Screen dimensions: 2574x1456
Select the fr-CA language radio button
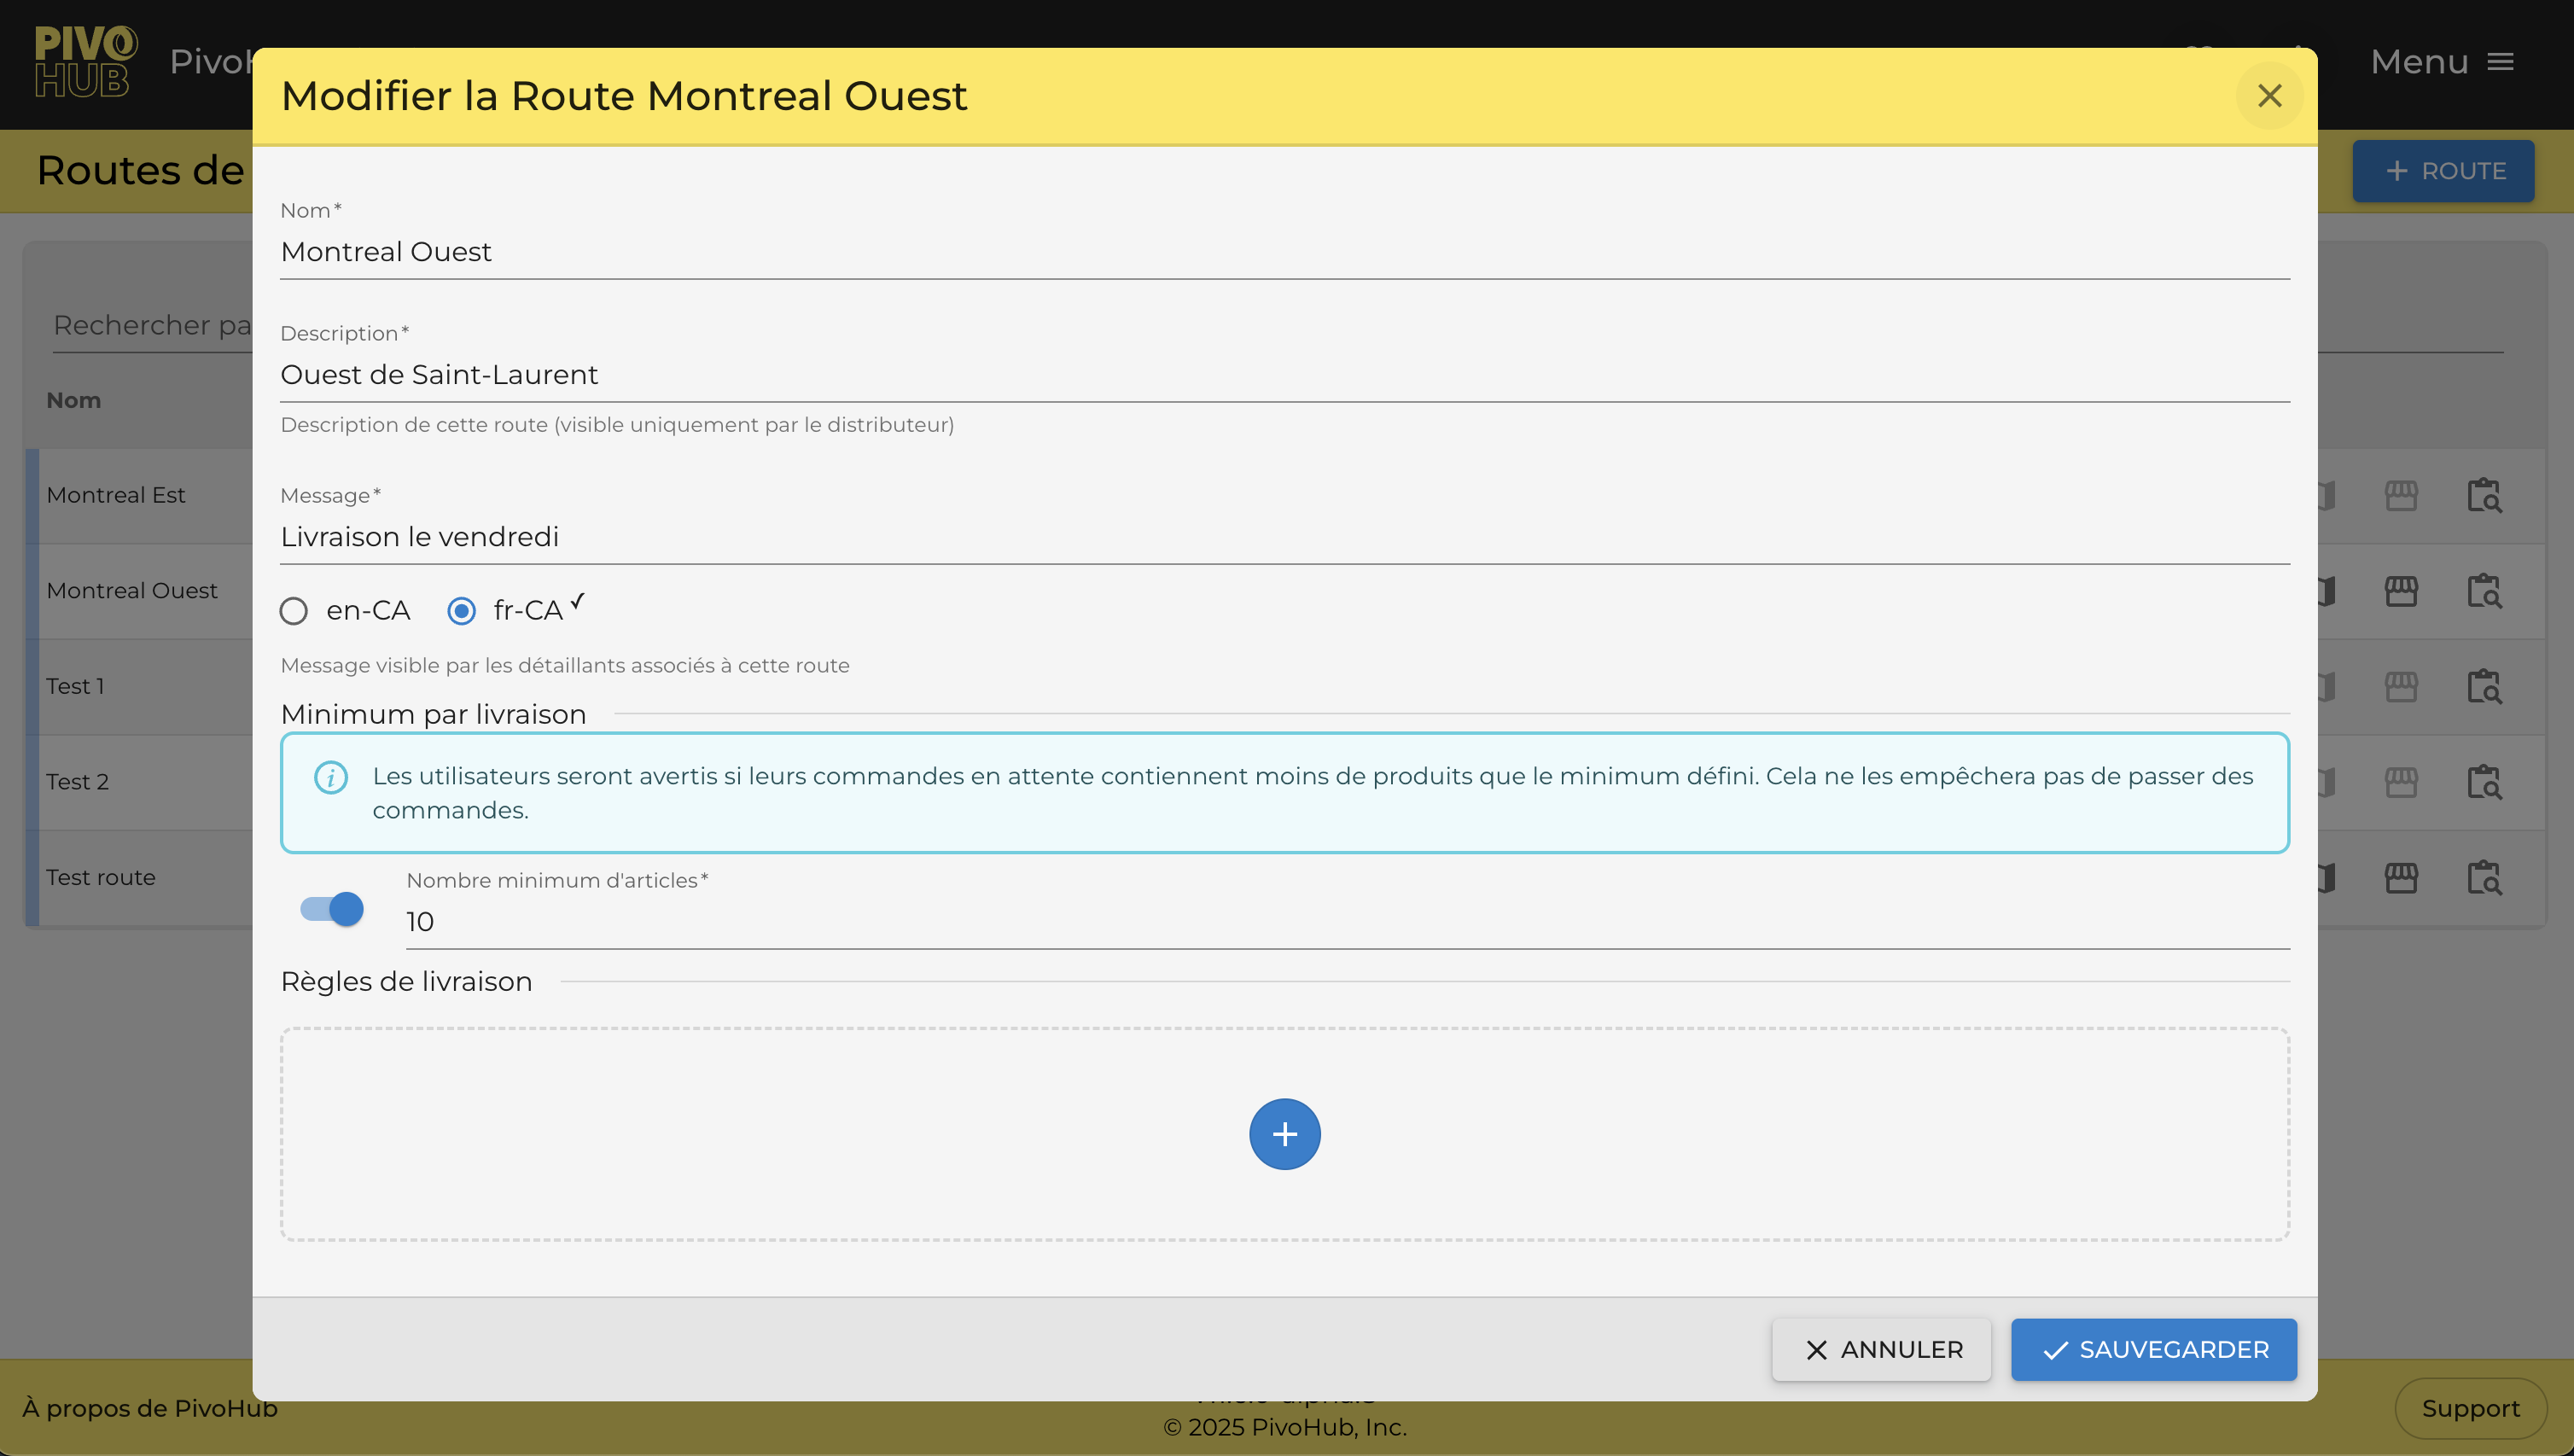point(461,611)
